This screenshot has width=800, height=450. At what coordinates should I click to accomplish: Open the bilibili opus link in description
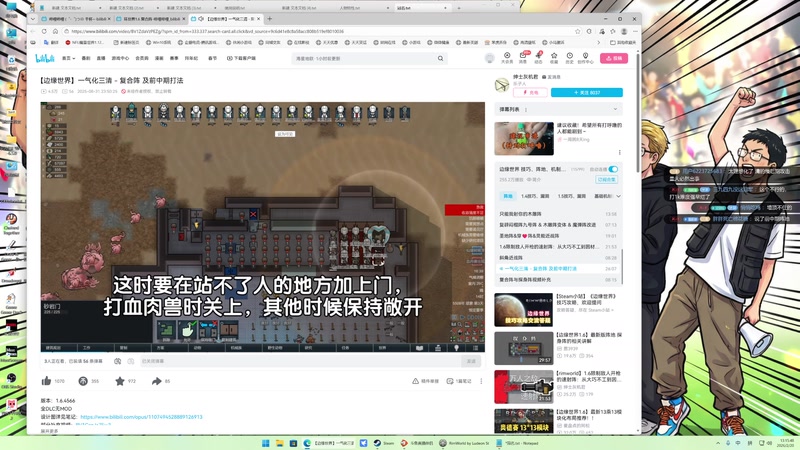141,417
